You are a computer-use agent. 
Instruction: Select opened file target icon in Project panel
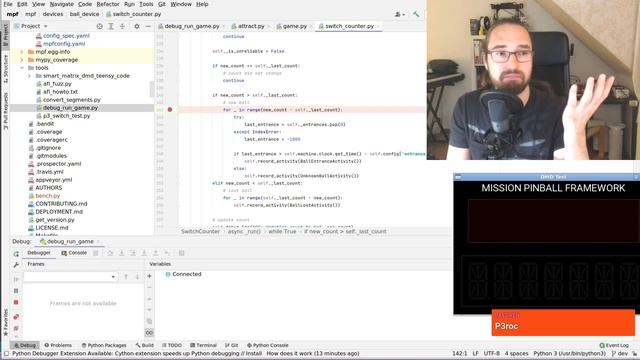click(100, 26)
